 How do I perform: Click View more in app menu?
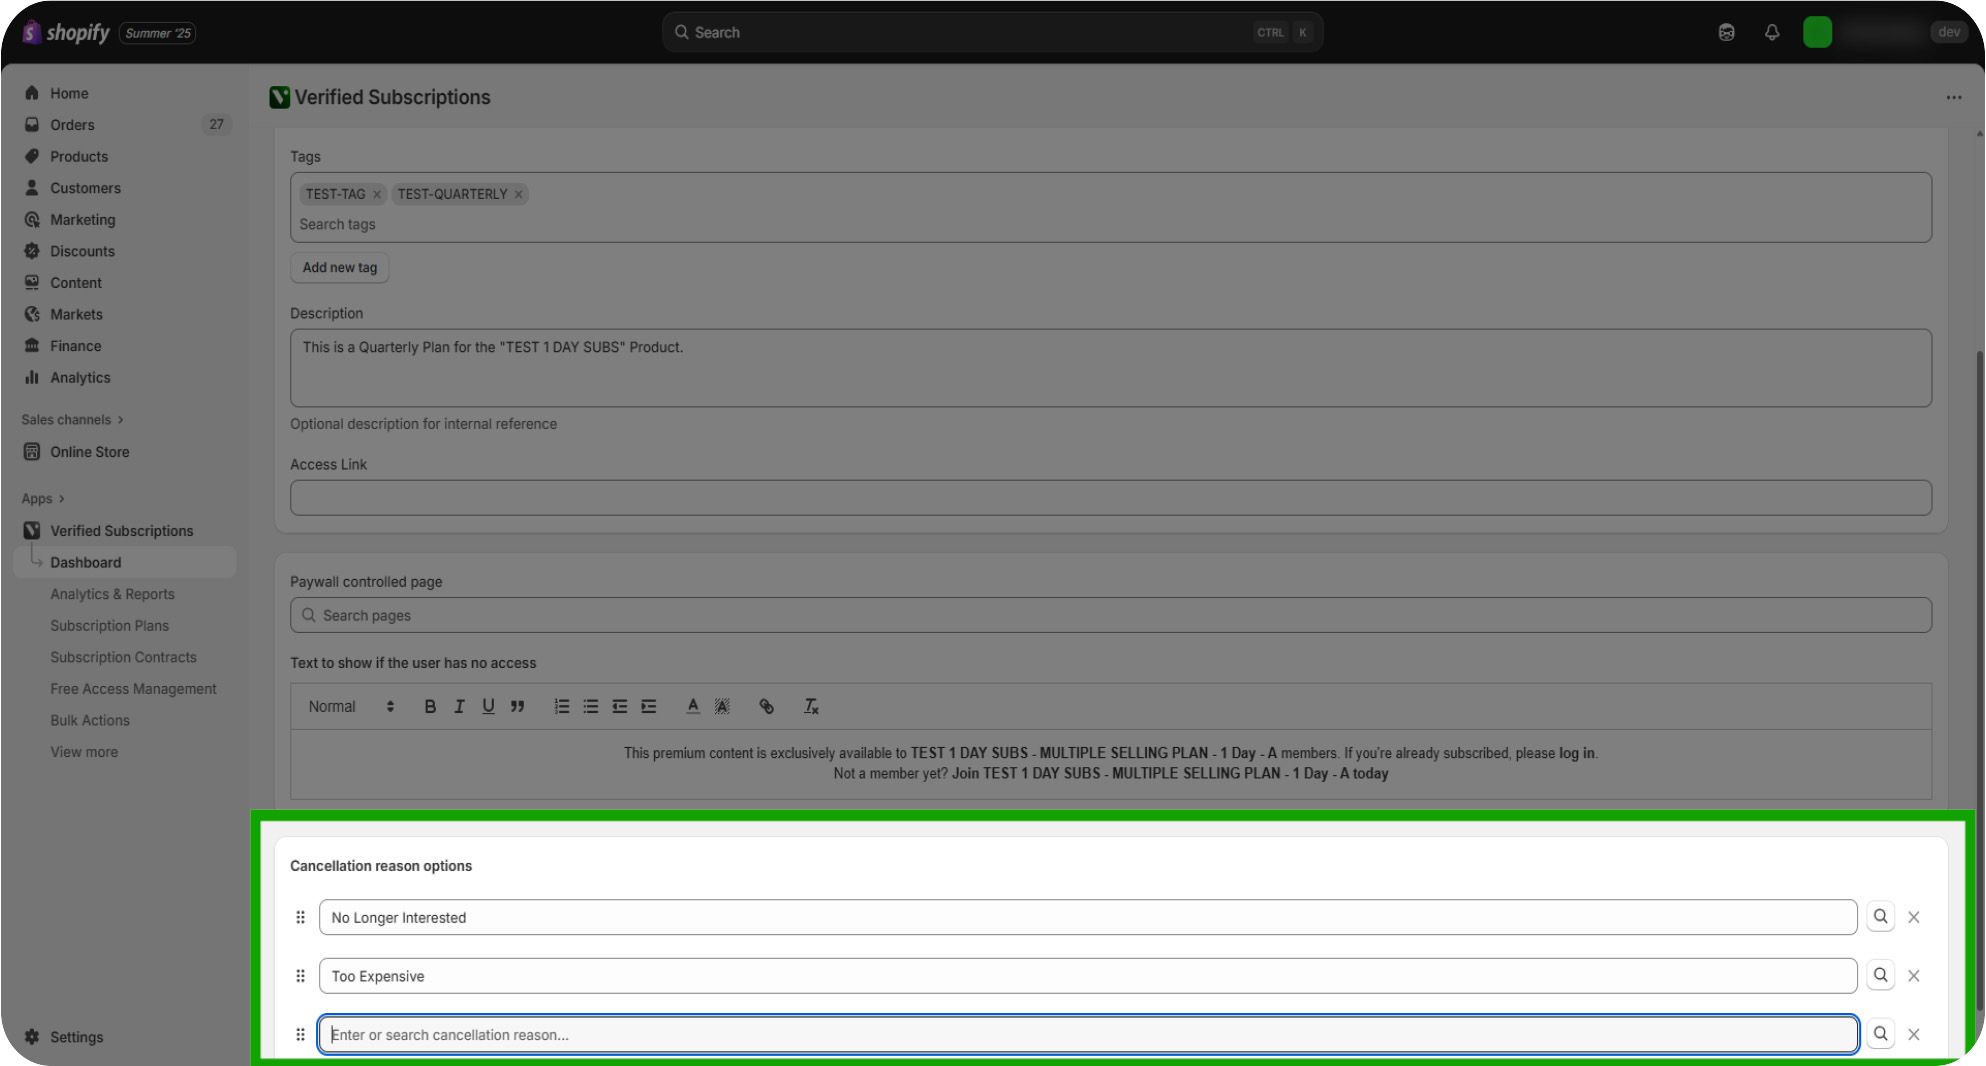coord(84,752)
